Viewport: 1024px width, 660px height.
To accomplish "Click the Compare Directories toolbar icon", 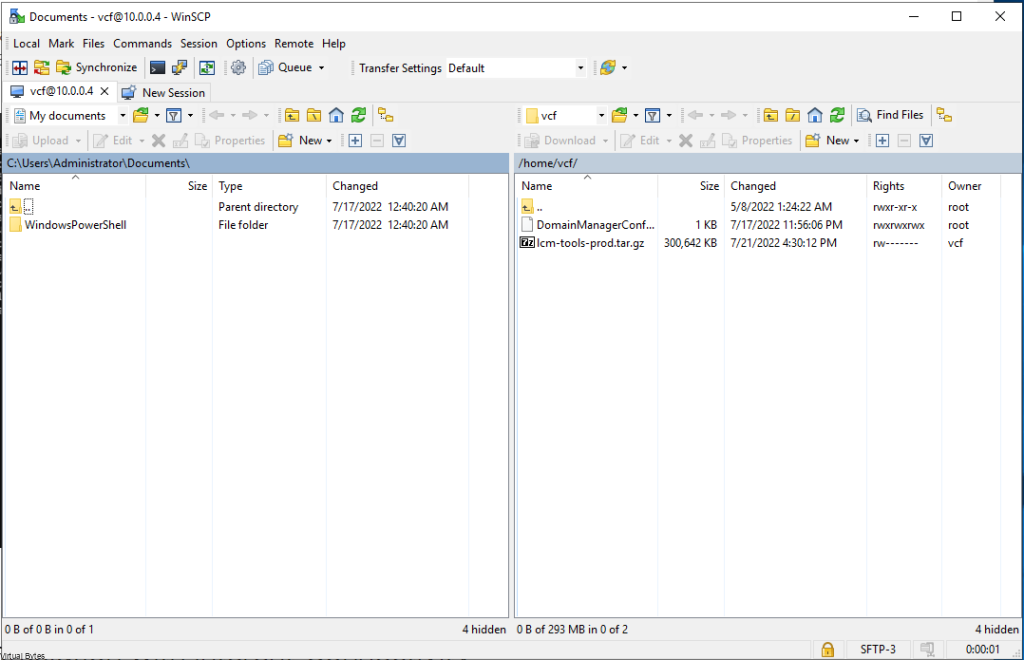I will pos(20,68).
